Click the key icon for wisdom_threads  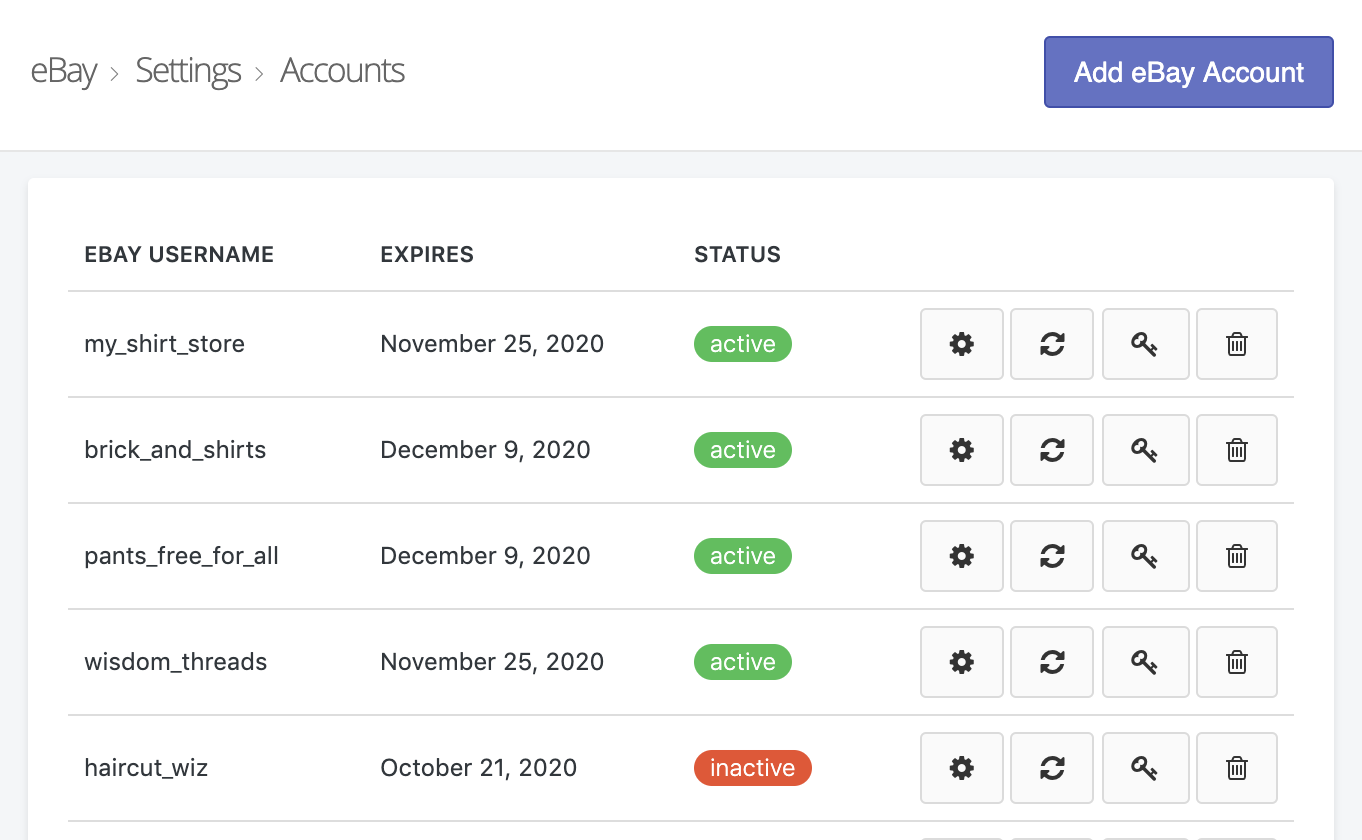(1145, 661)
